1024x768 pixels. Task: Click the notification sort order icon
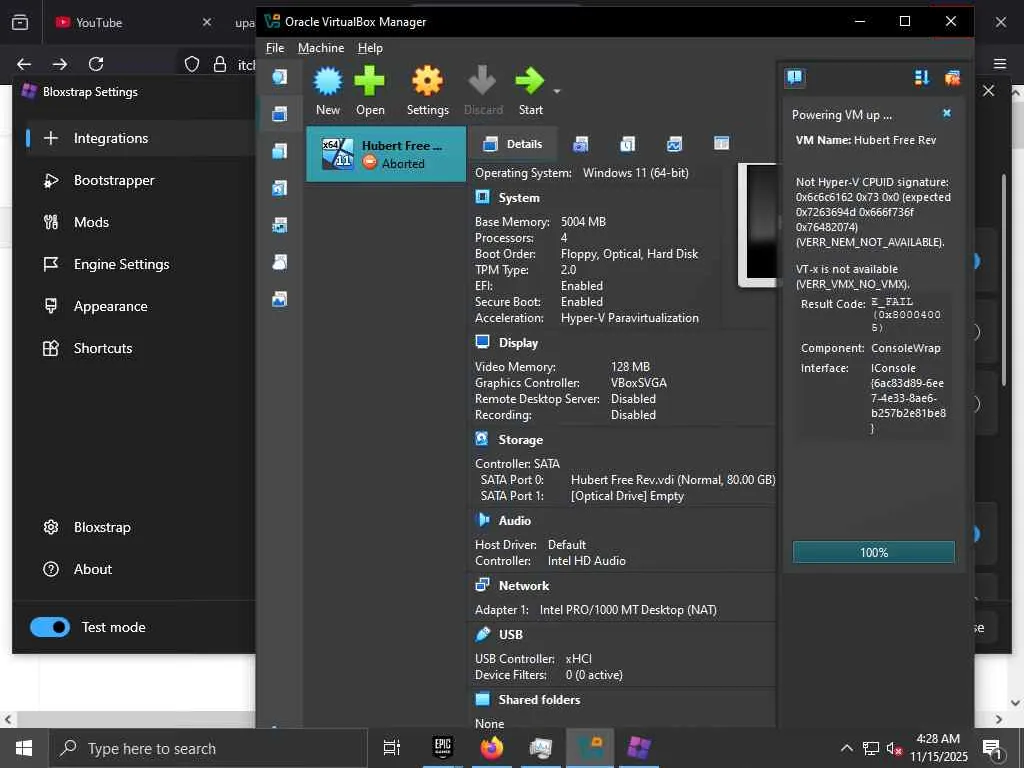click(921, 78)
